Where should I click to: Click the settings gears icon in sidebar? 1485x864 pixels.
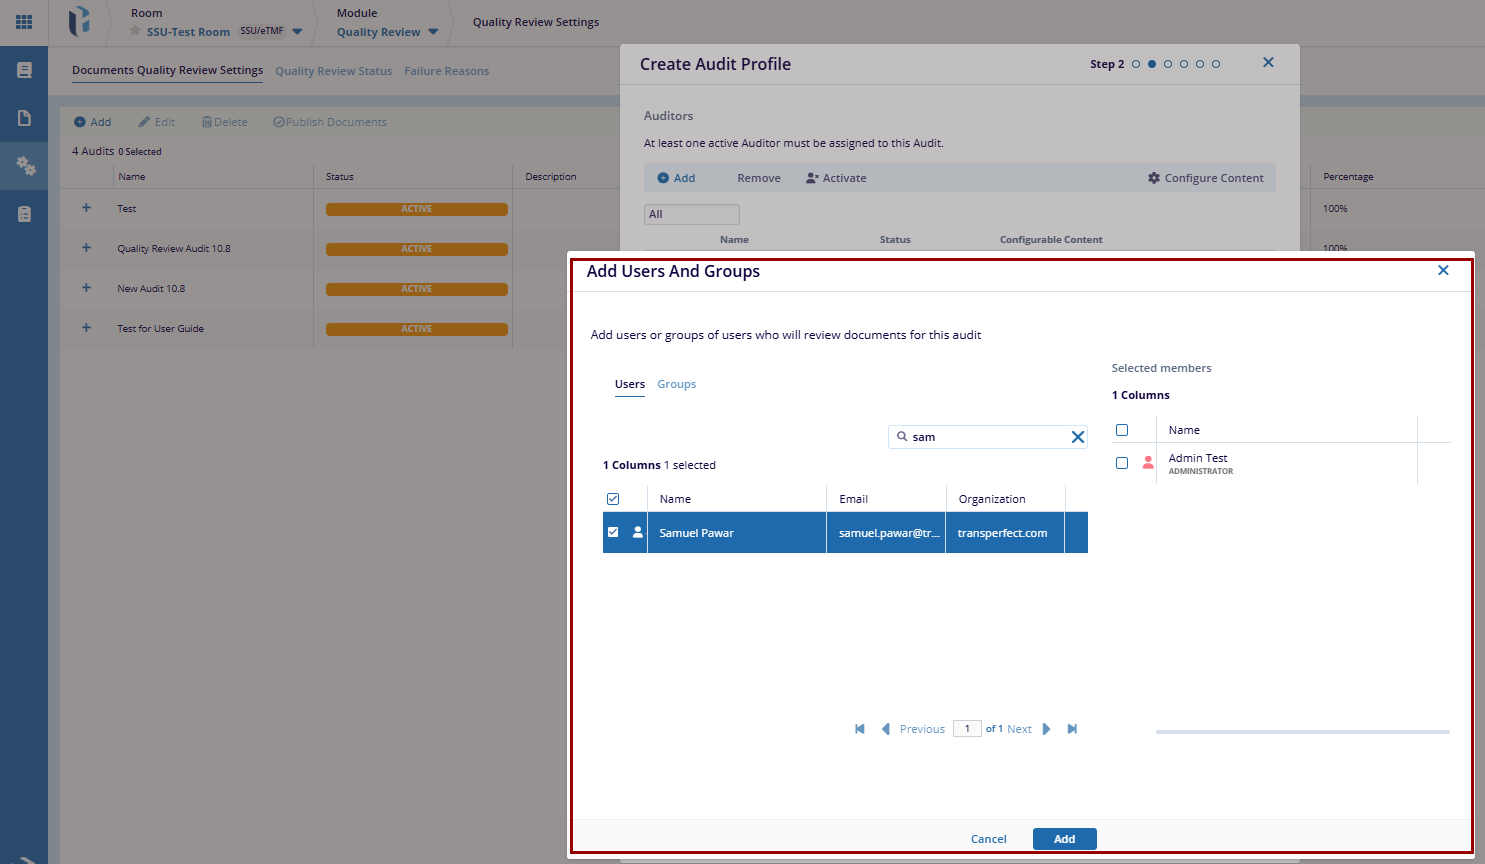[x=25, y=166]
